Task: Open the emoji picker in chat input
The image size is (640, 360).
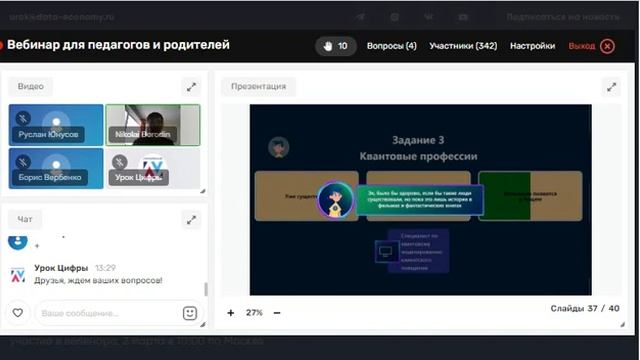Action: (190, 313)
